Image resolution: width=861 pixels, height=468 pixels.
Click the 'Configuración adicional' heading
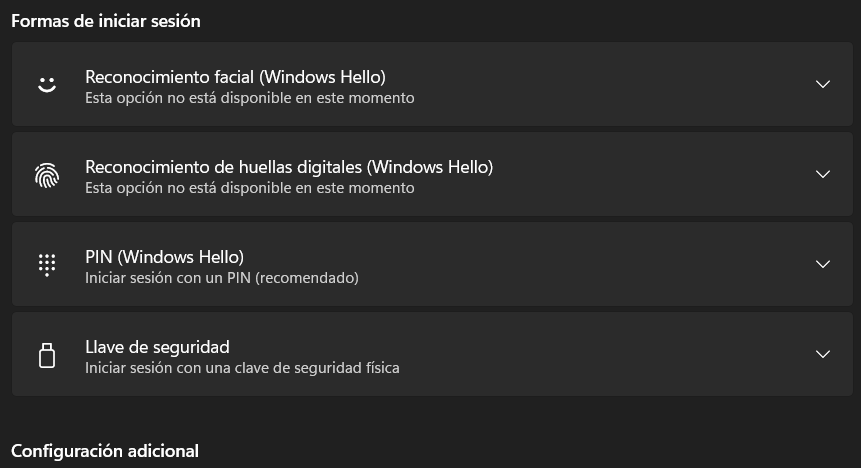pos(105,451)
